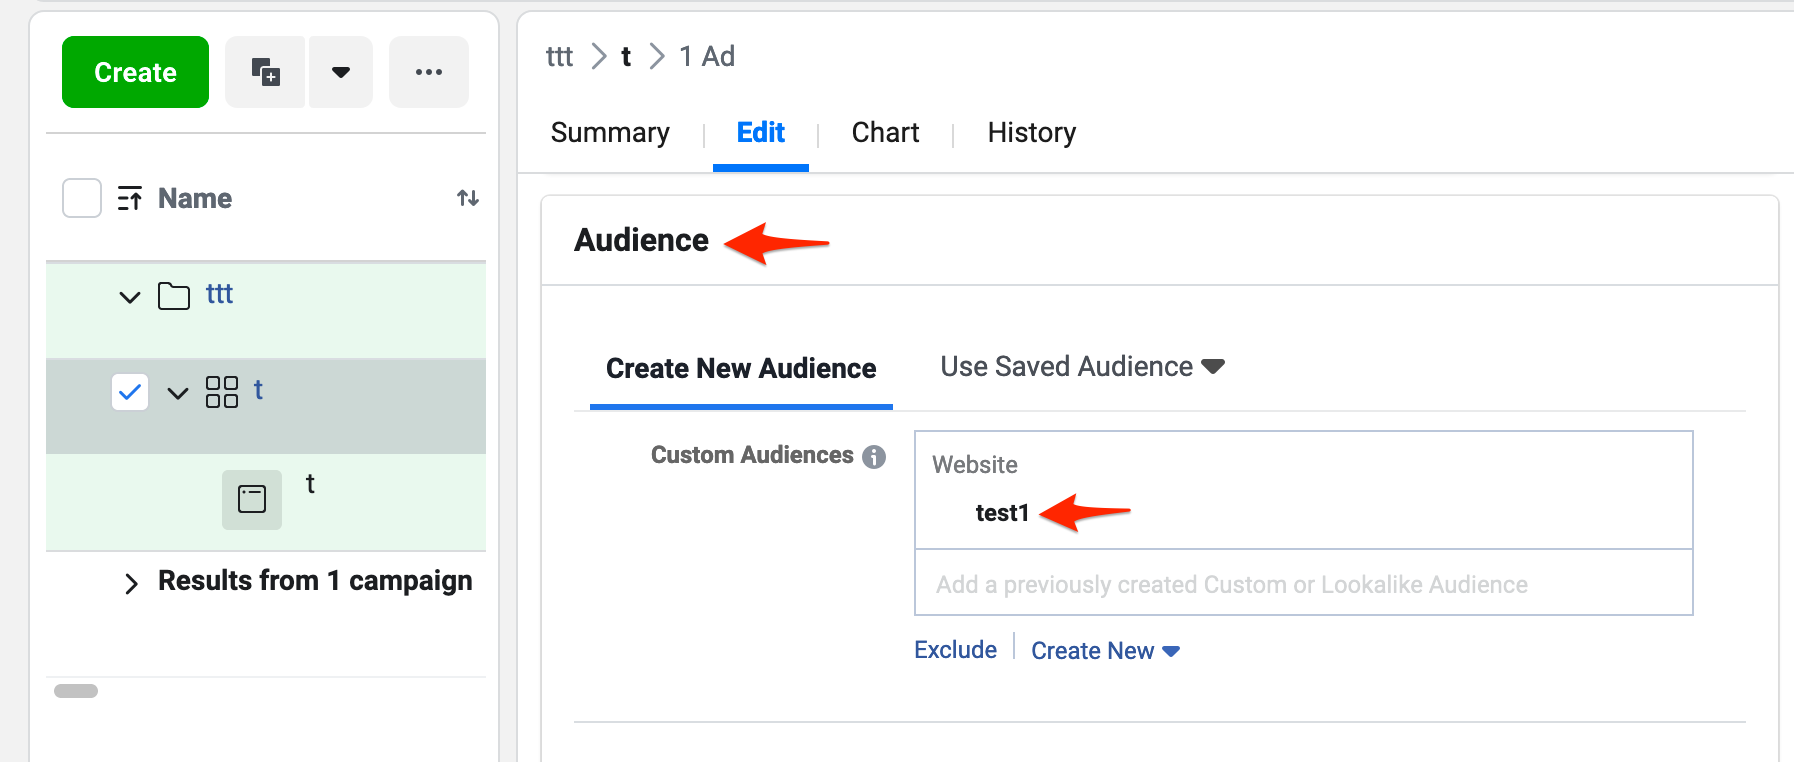
Task: Click the Website audience label
Action: 975,464
